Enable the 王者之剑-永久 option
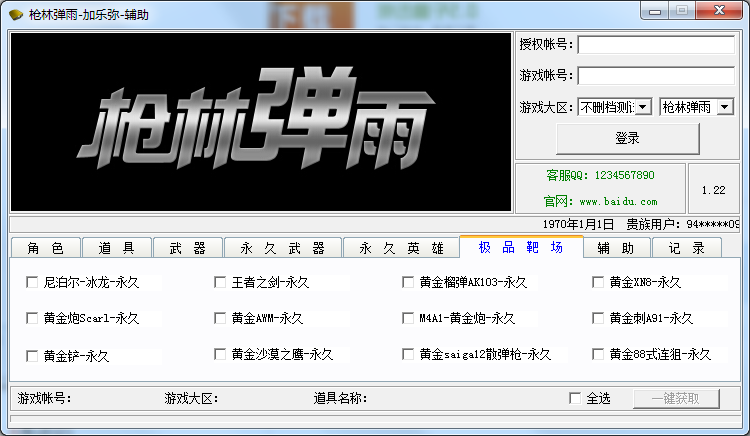This screenshot has width=750, height=436. tap(220, 283)
